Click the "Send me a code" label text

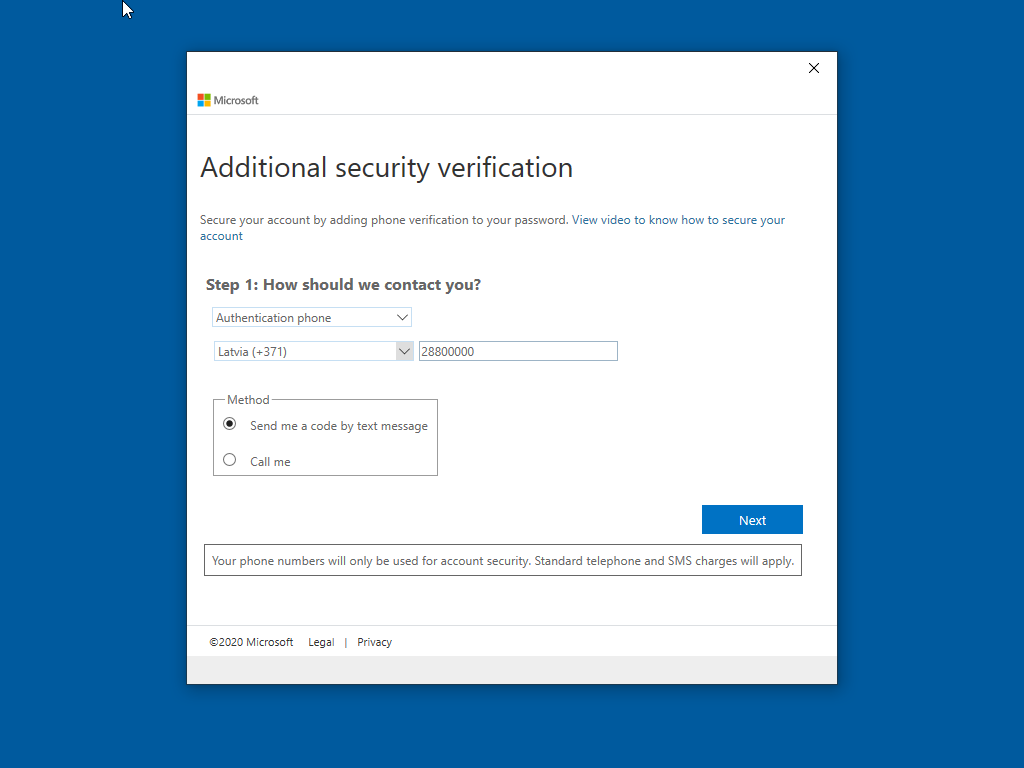tap(339, 426)
